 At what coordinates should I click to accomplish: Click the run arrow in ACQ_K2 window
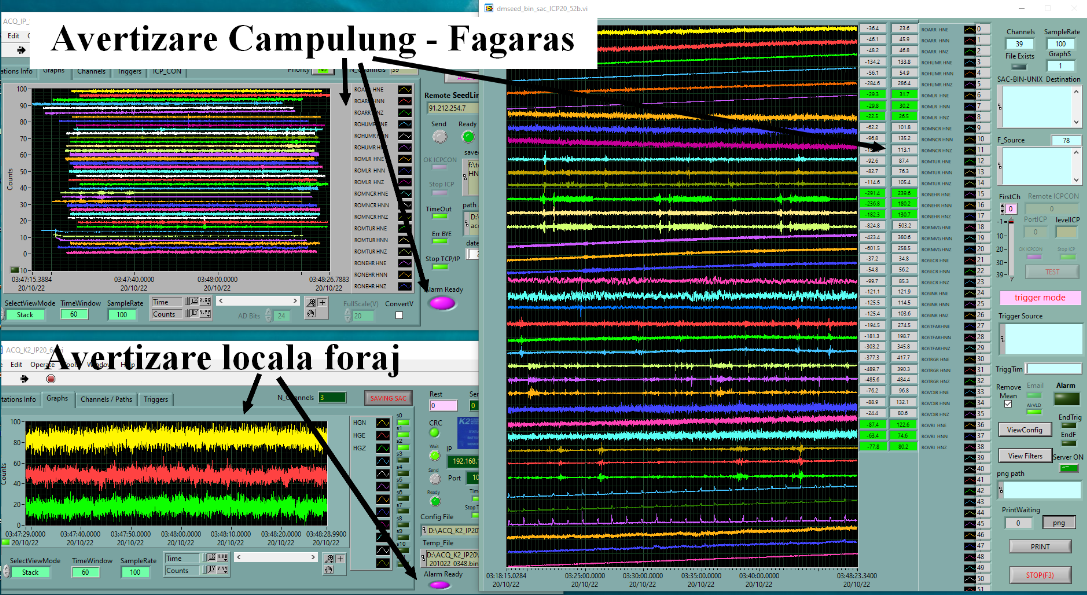(24, 379)
